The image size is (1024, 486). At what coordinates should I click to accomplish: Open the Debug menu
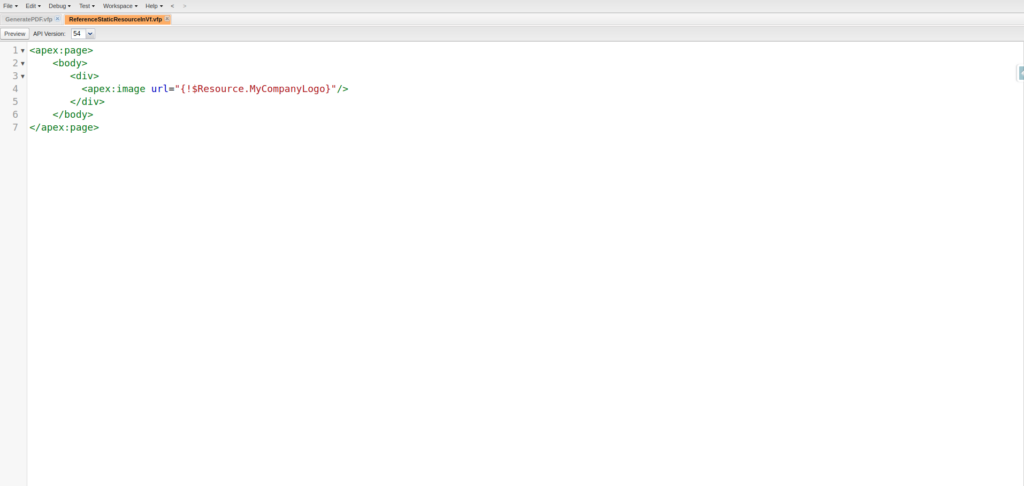tap(59, 6)
